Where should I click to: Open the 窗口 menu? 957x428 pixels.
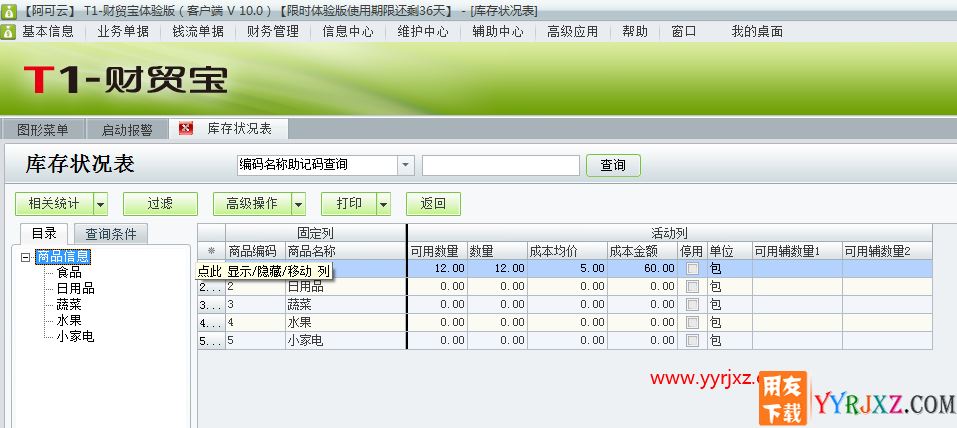(684, 32)
